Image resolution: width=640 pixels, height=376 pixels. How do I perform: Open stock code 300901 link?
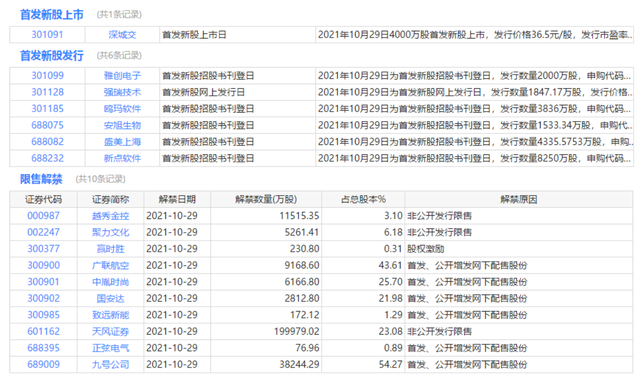(x=43, y=282)
